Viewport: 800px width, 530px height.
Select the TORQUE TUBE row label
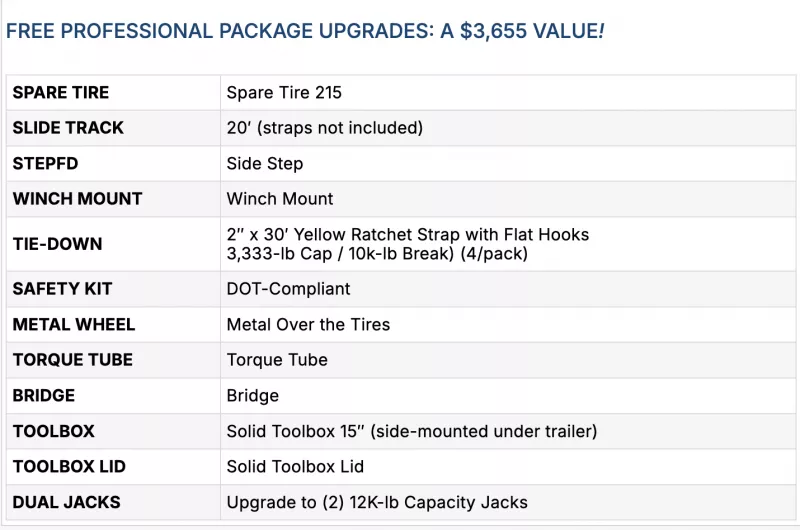coord(72,360)
